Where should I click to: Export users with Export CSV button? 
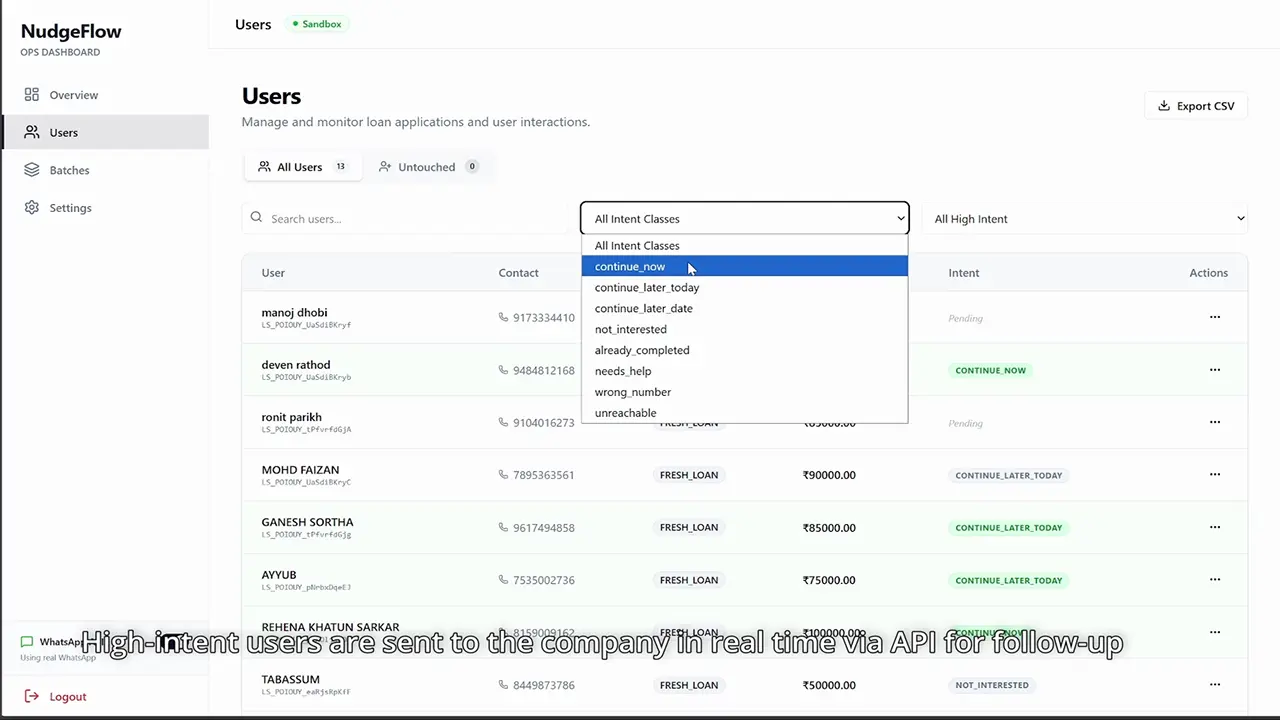point(1195,106)
